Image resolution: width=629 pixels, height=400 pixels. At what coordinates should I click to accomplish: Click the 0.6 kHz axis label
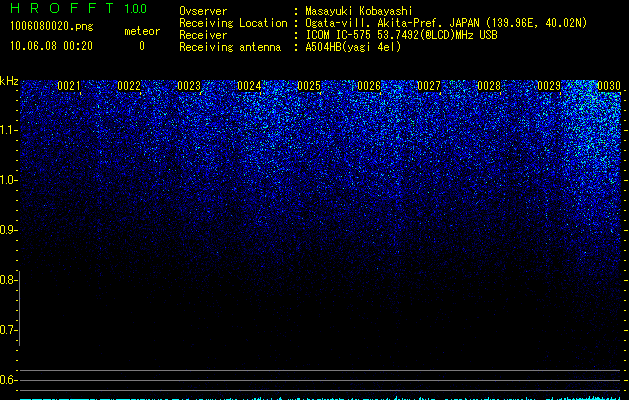(x=8, y=380)
